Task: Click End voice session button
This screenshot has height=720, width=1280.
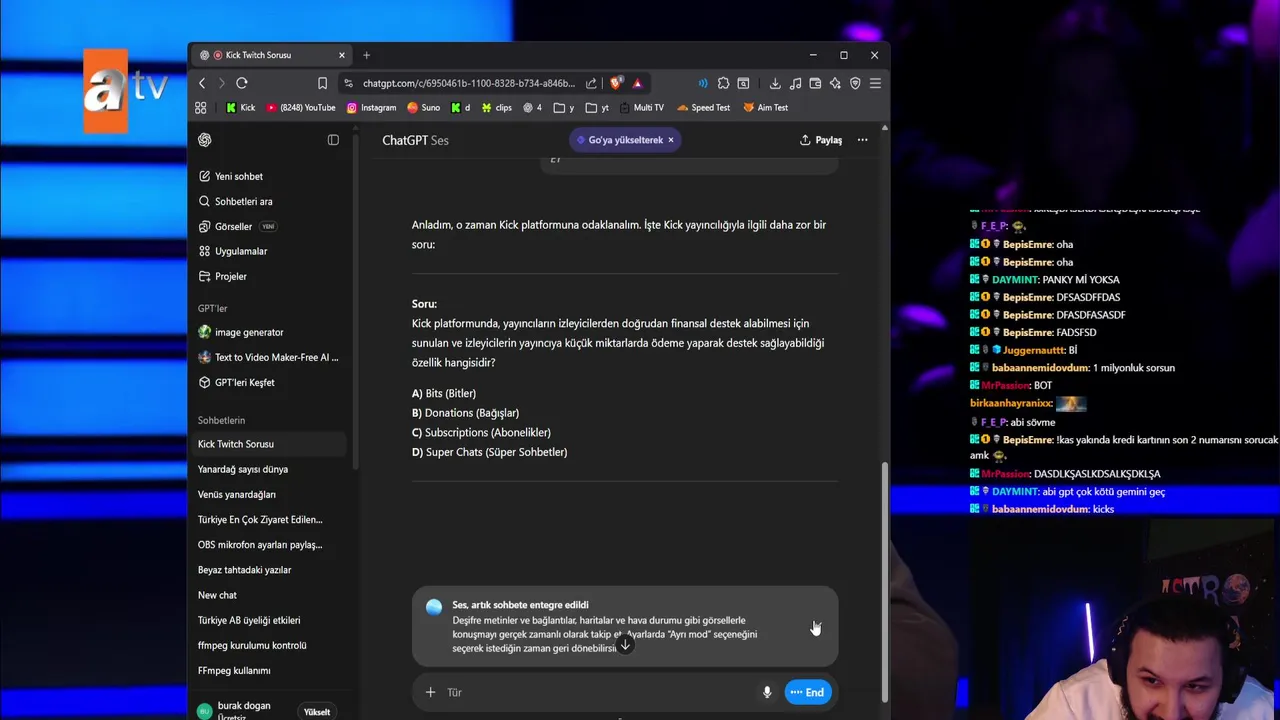Action: coord(808,692)
